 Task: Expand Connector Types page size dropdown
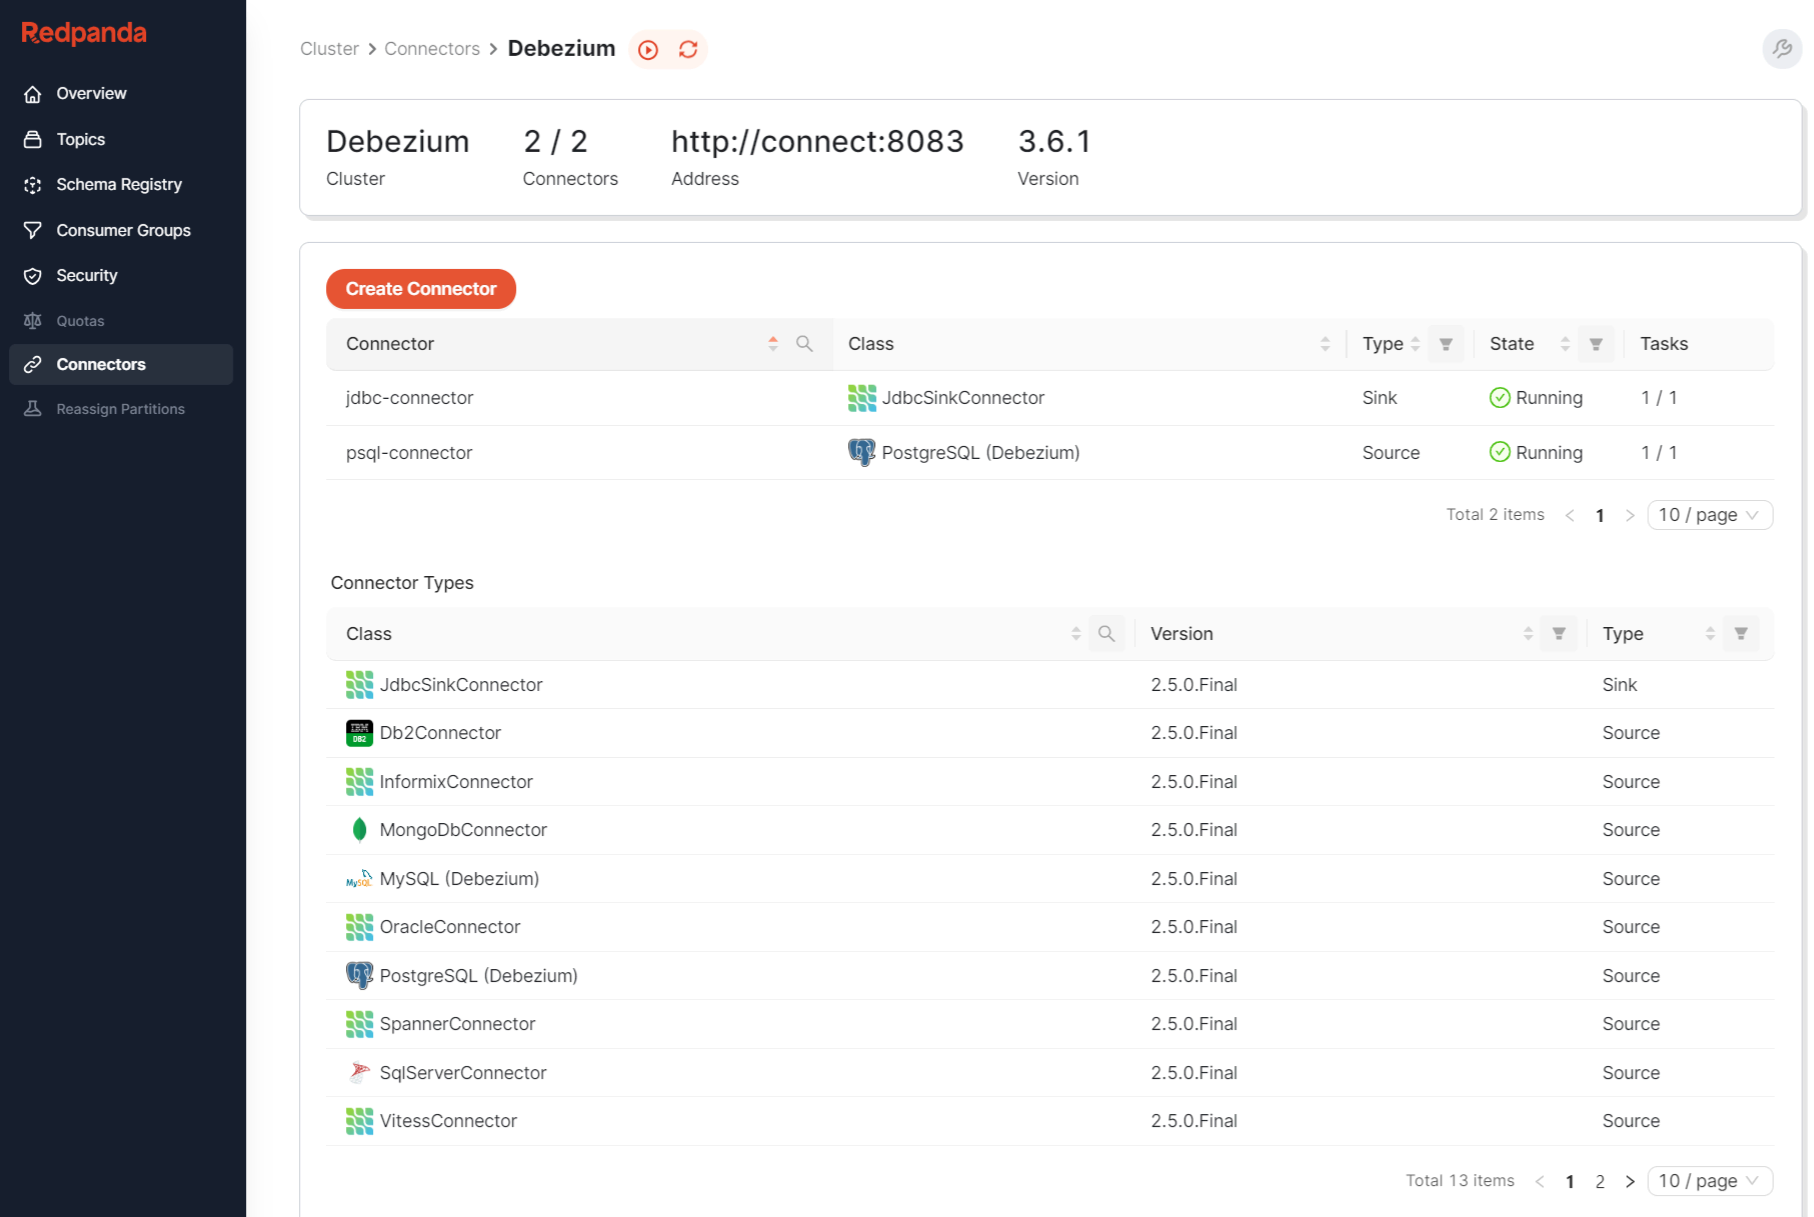click(1709, 1181)
